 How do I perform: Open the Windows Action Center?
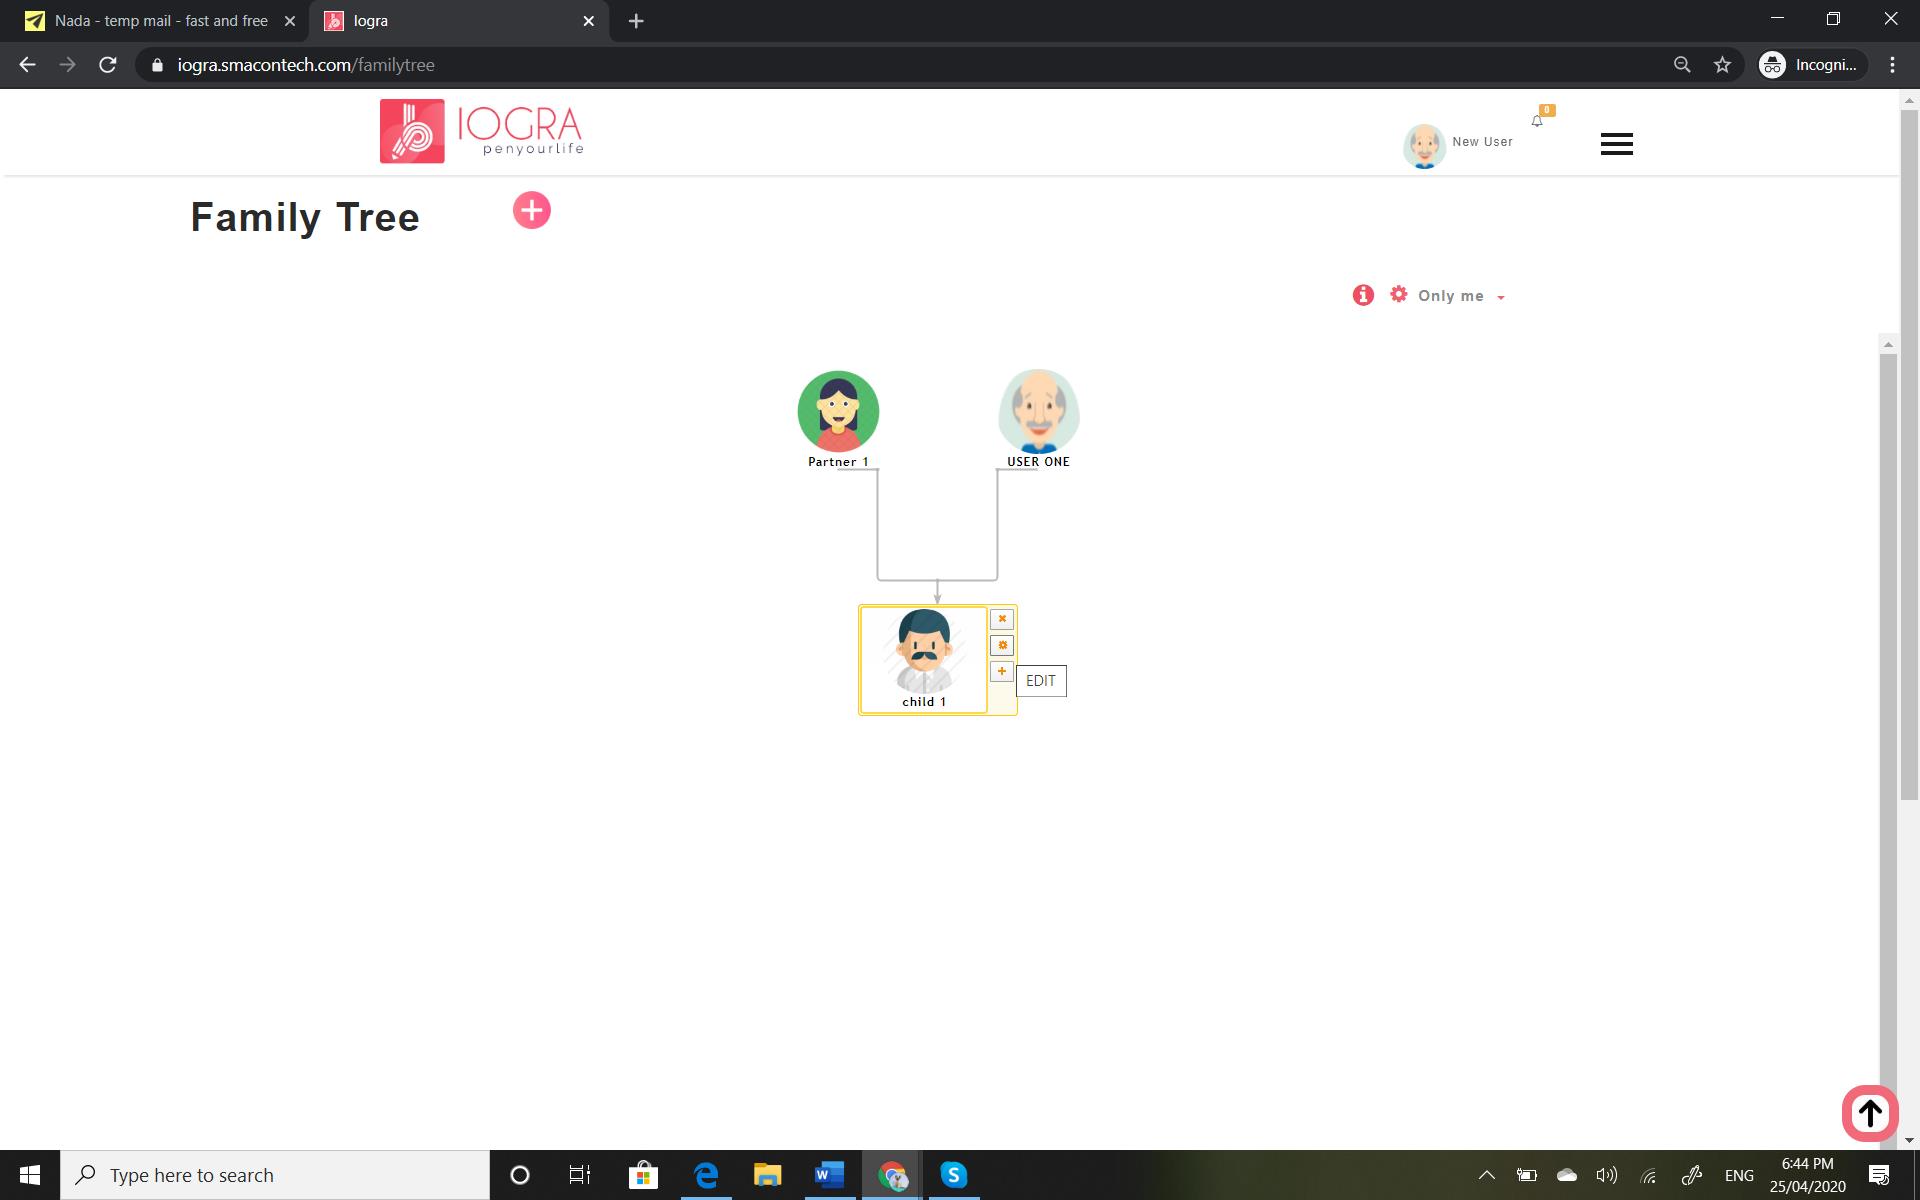1879,1175
